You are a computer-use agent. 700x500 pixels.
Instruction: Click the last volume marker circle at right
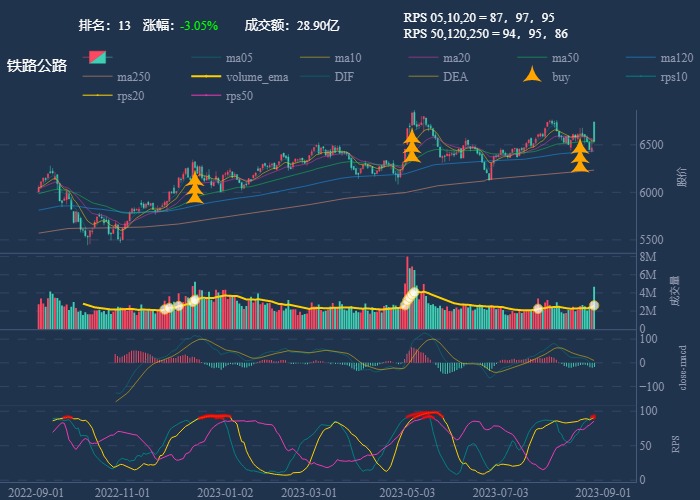click(x=594, y=305)
